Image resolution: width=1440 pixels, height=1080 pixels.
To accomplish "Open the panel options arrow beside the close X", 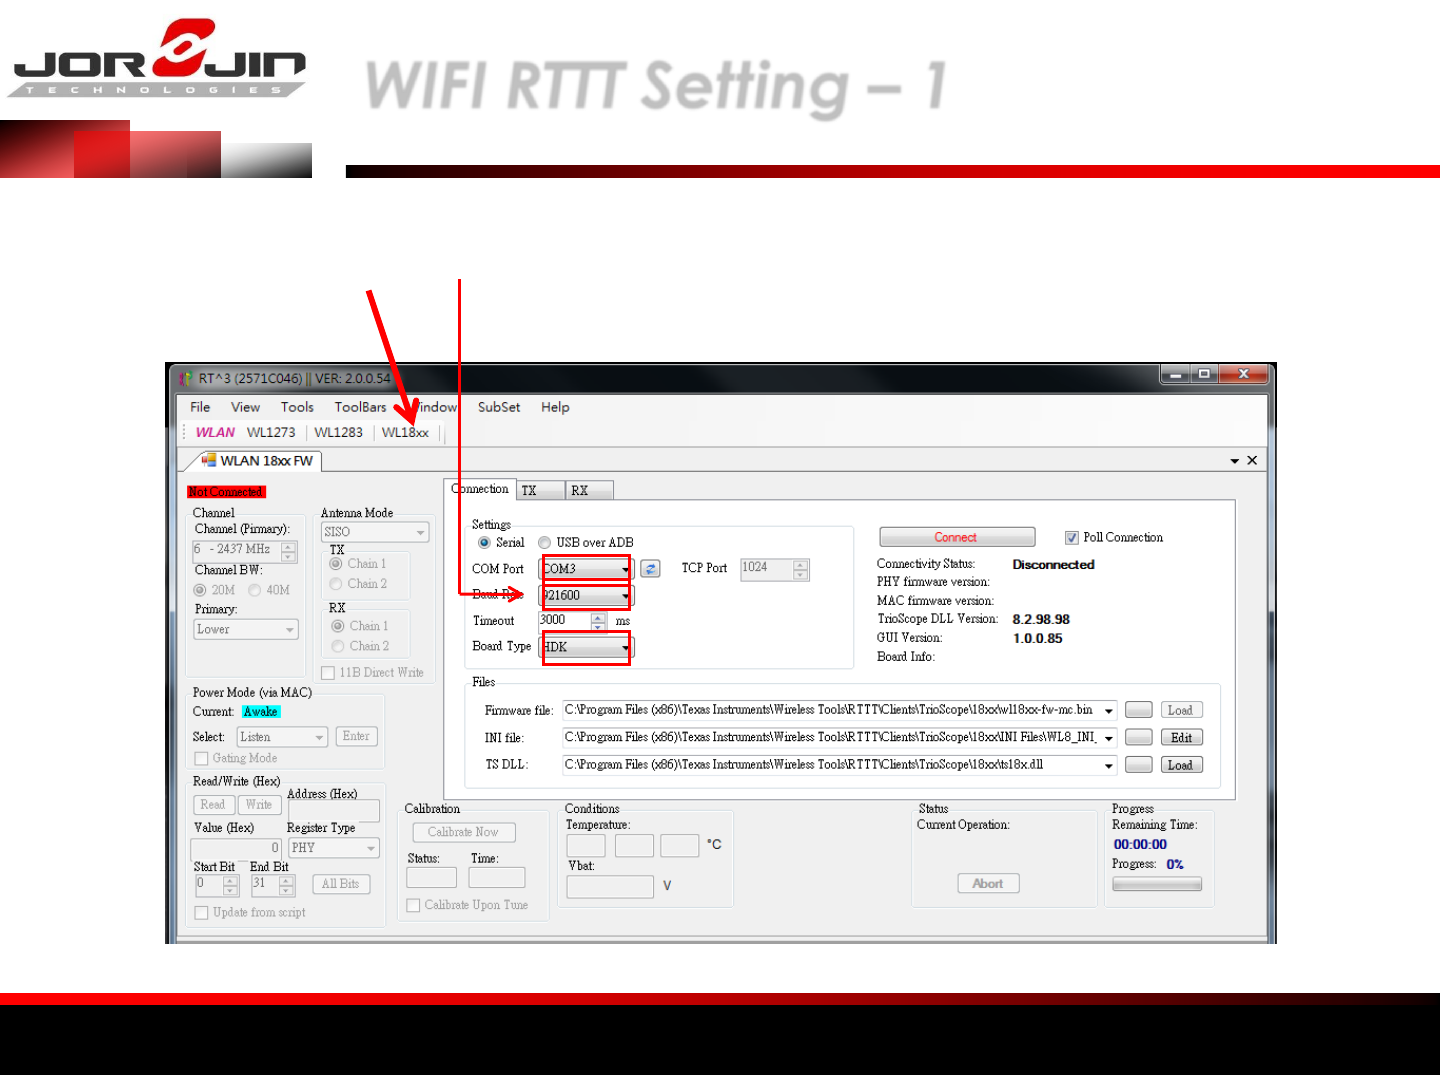I will tap(1235, 461).
